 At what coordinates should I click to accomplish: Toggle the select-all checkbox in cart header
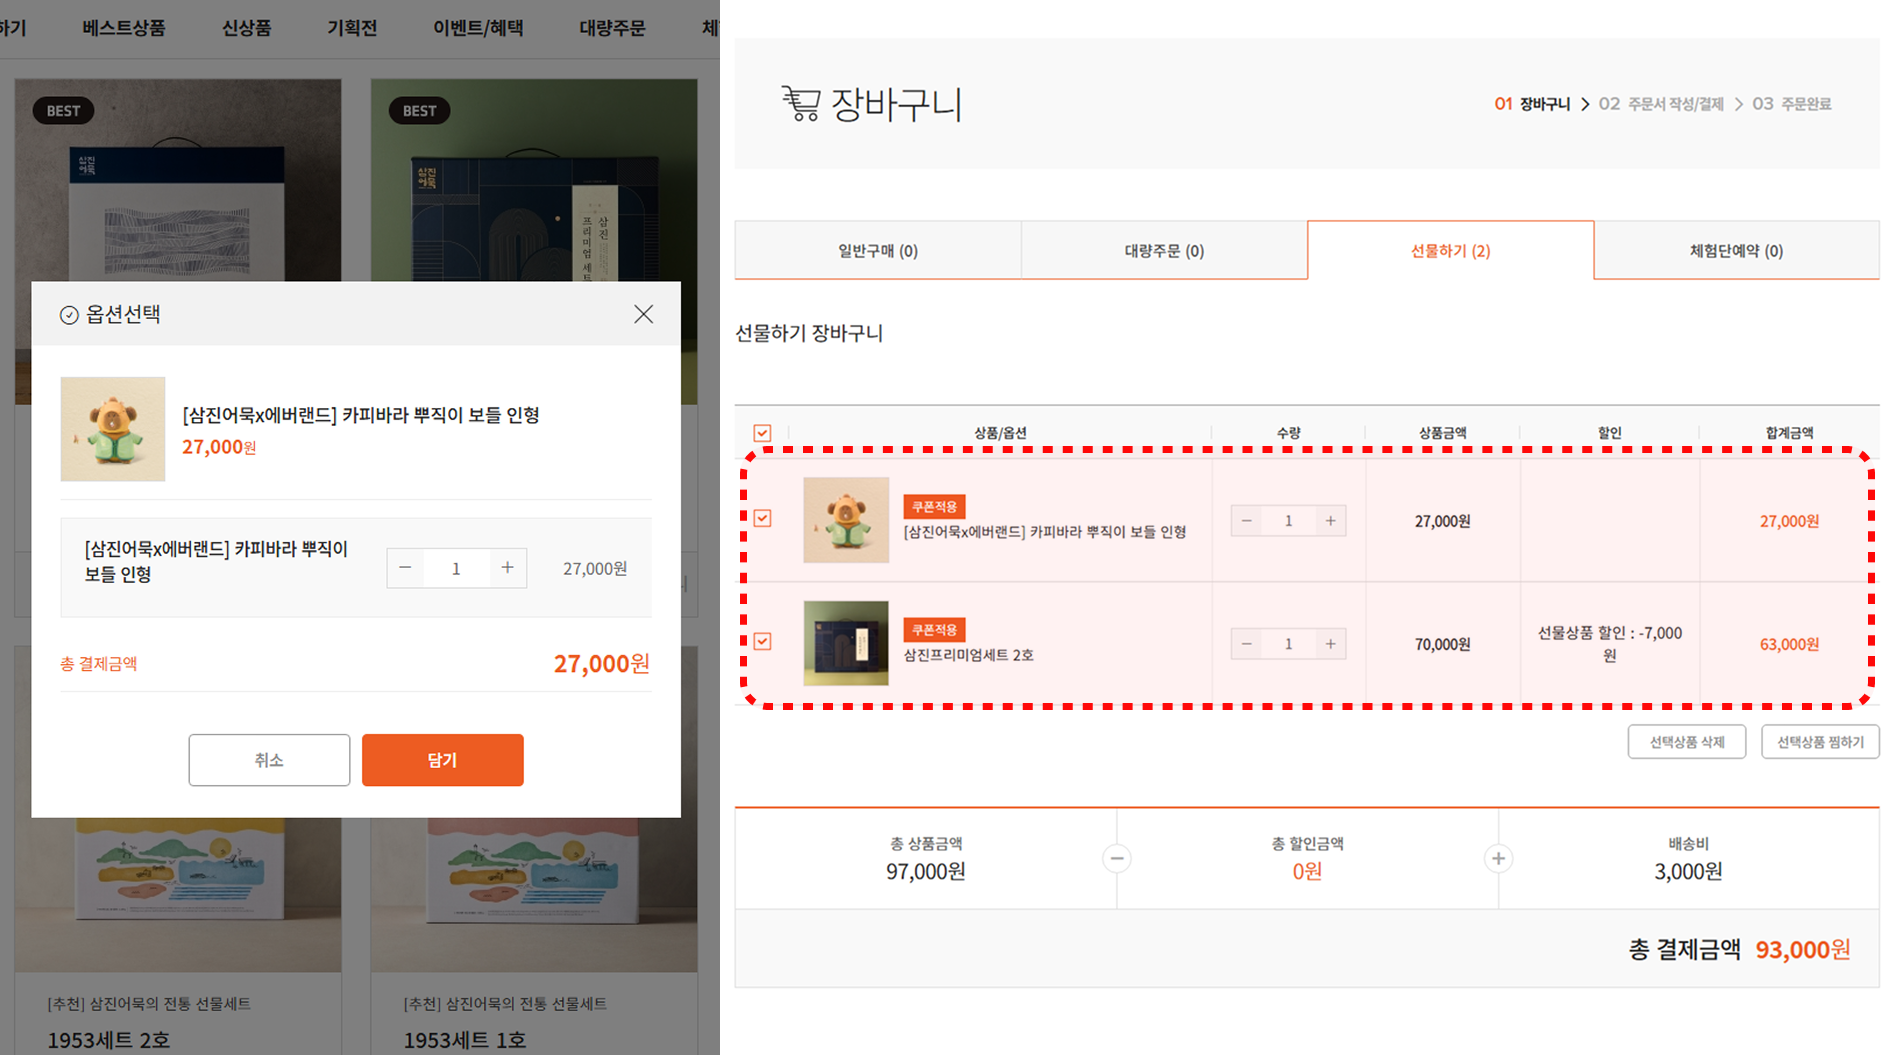[x=762, y=433]
